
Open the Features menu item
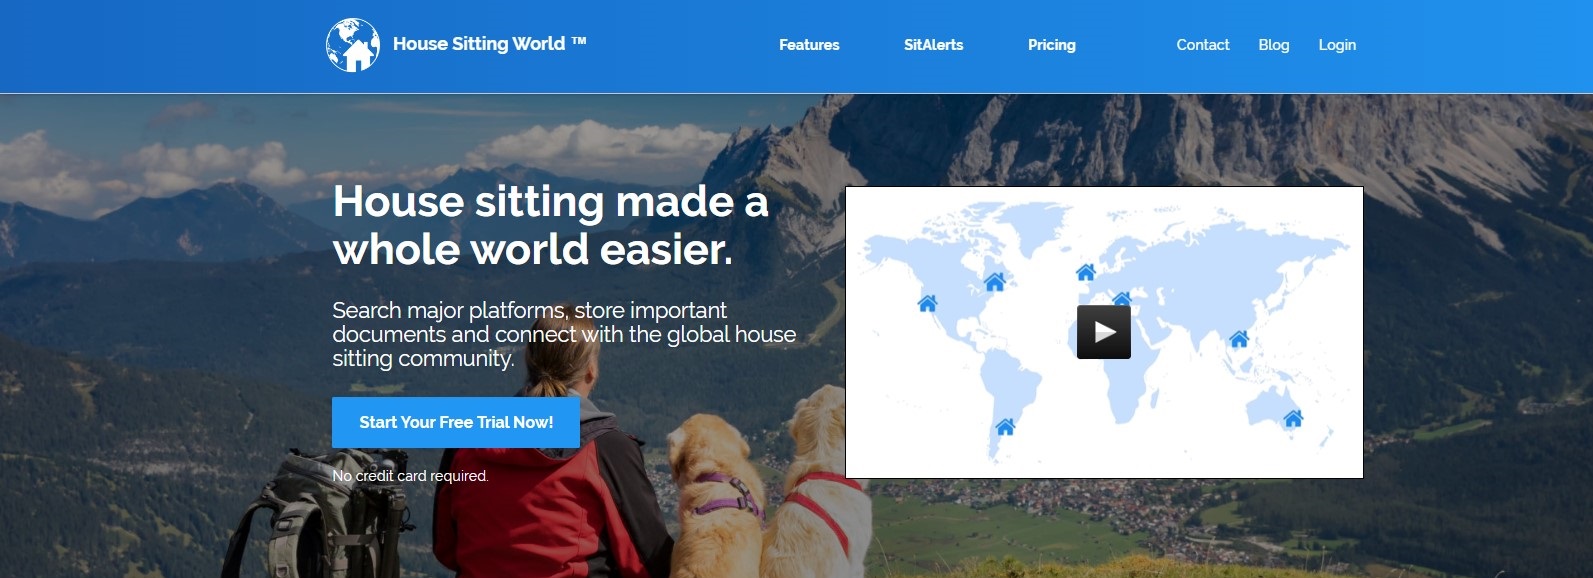click(x=809, y=45)
